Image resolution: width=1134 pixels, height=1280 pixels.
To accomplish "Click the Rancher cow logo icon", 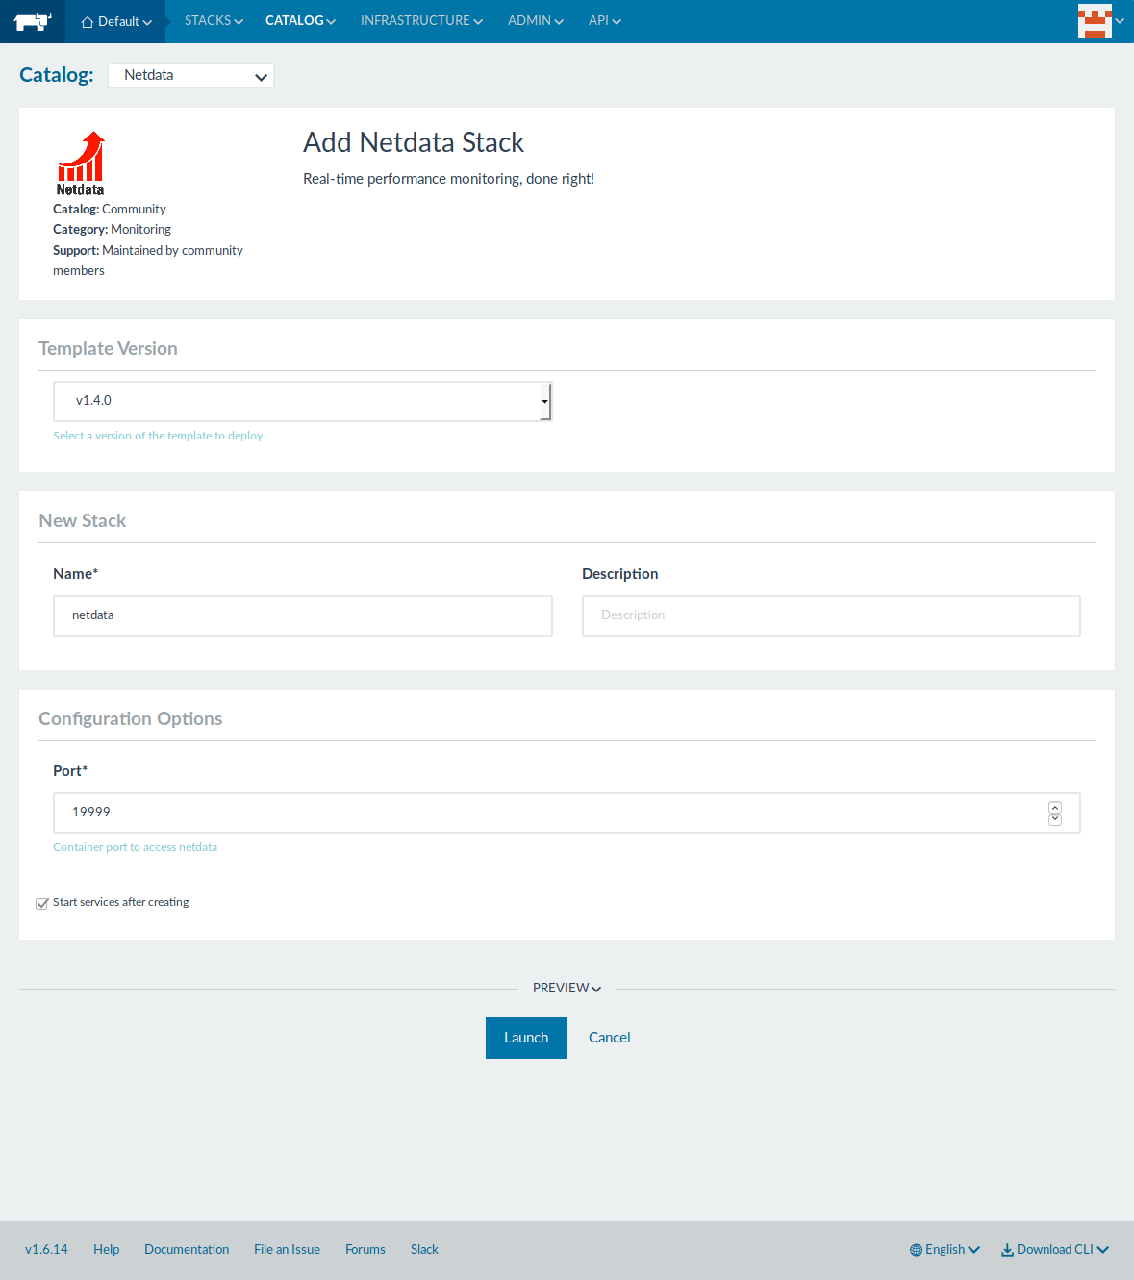I will (x=32, y=21).
